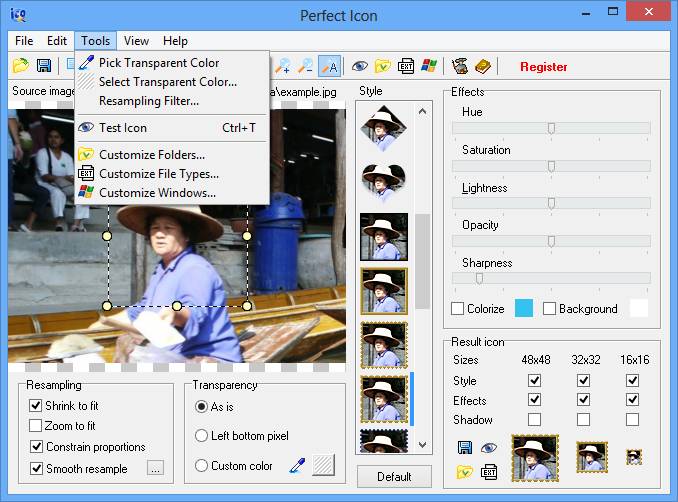Screen dimensions: 678x502
Task: Click the Customize Windows flag icon in toolbar
Action: click(x=429, y=66)
